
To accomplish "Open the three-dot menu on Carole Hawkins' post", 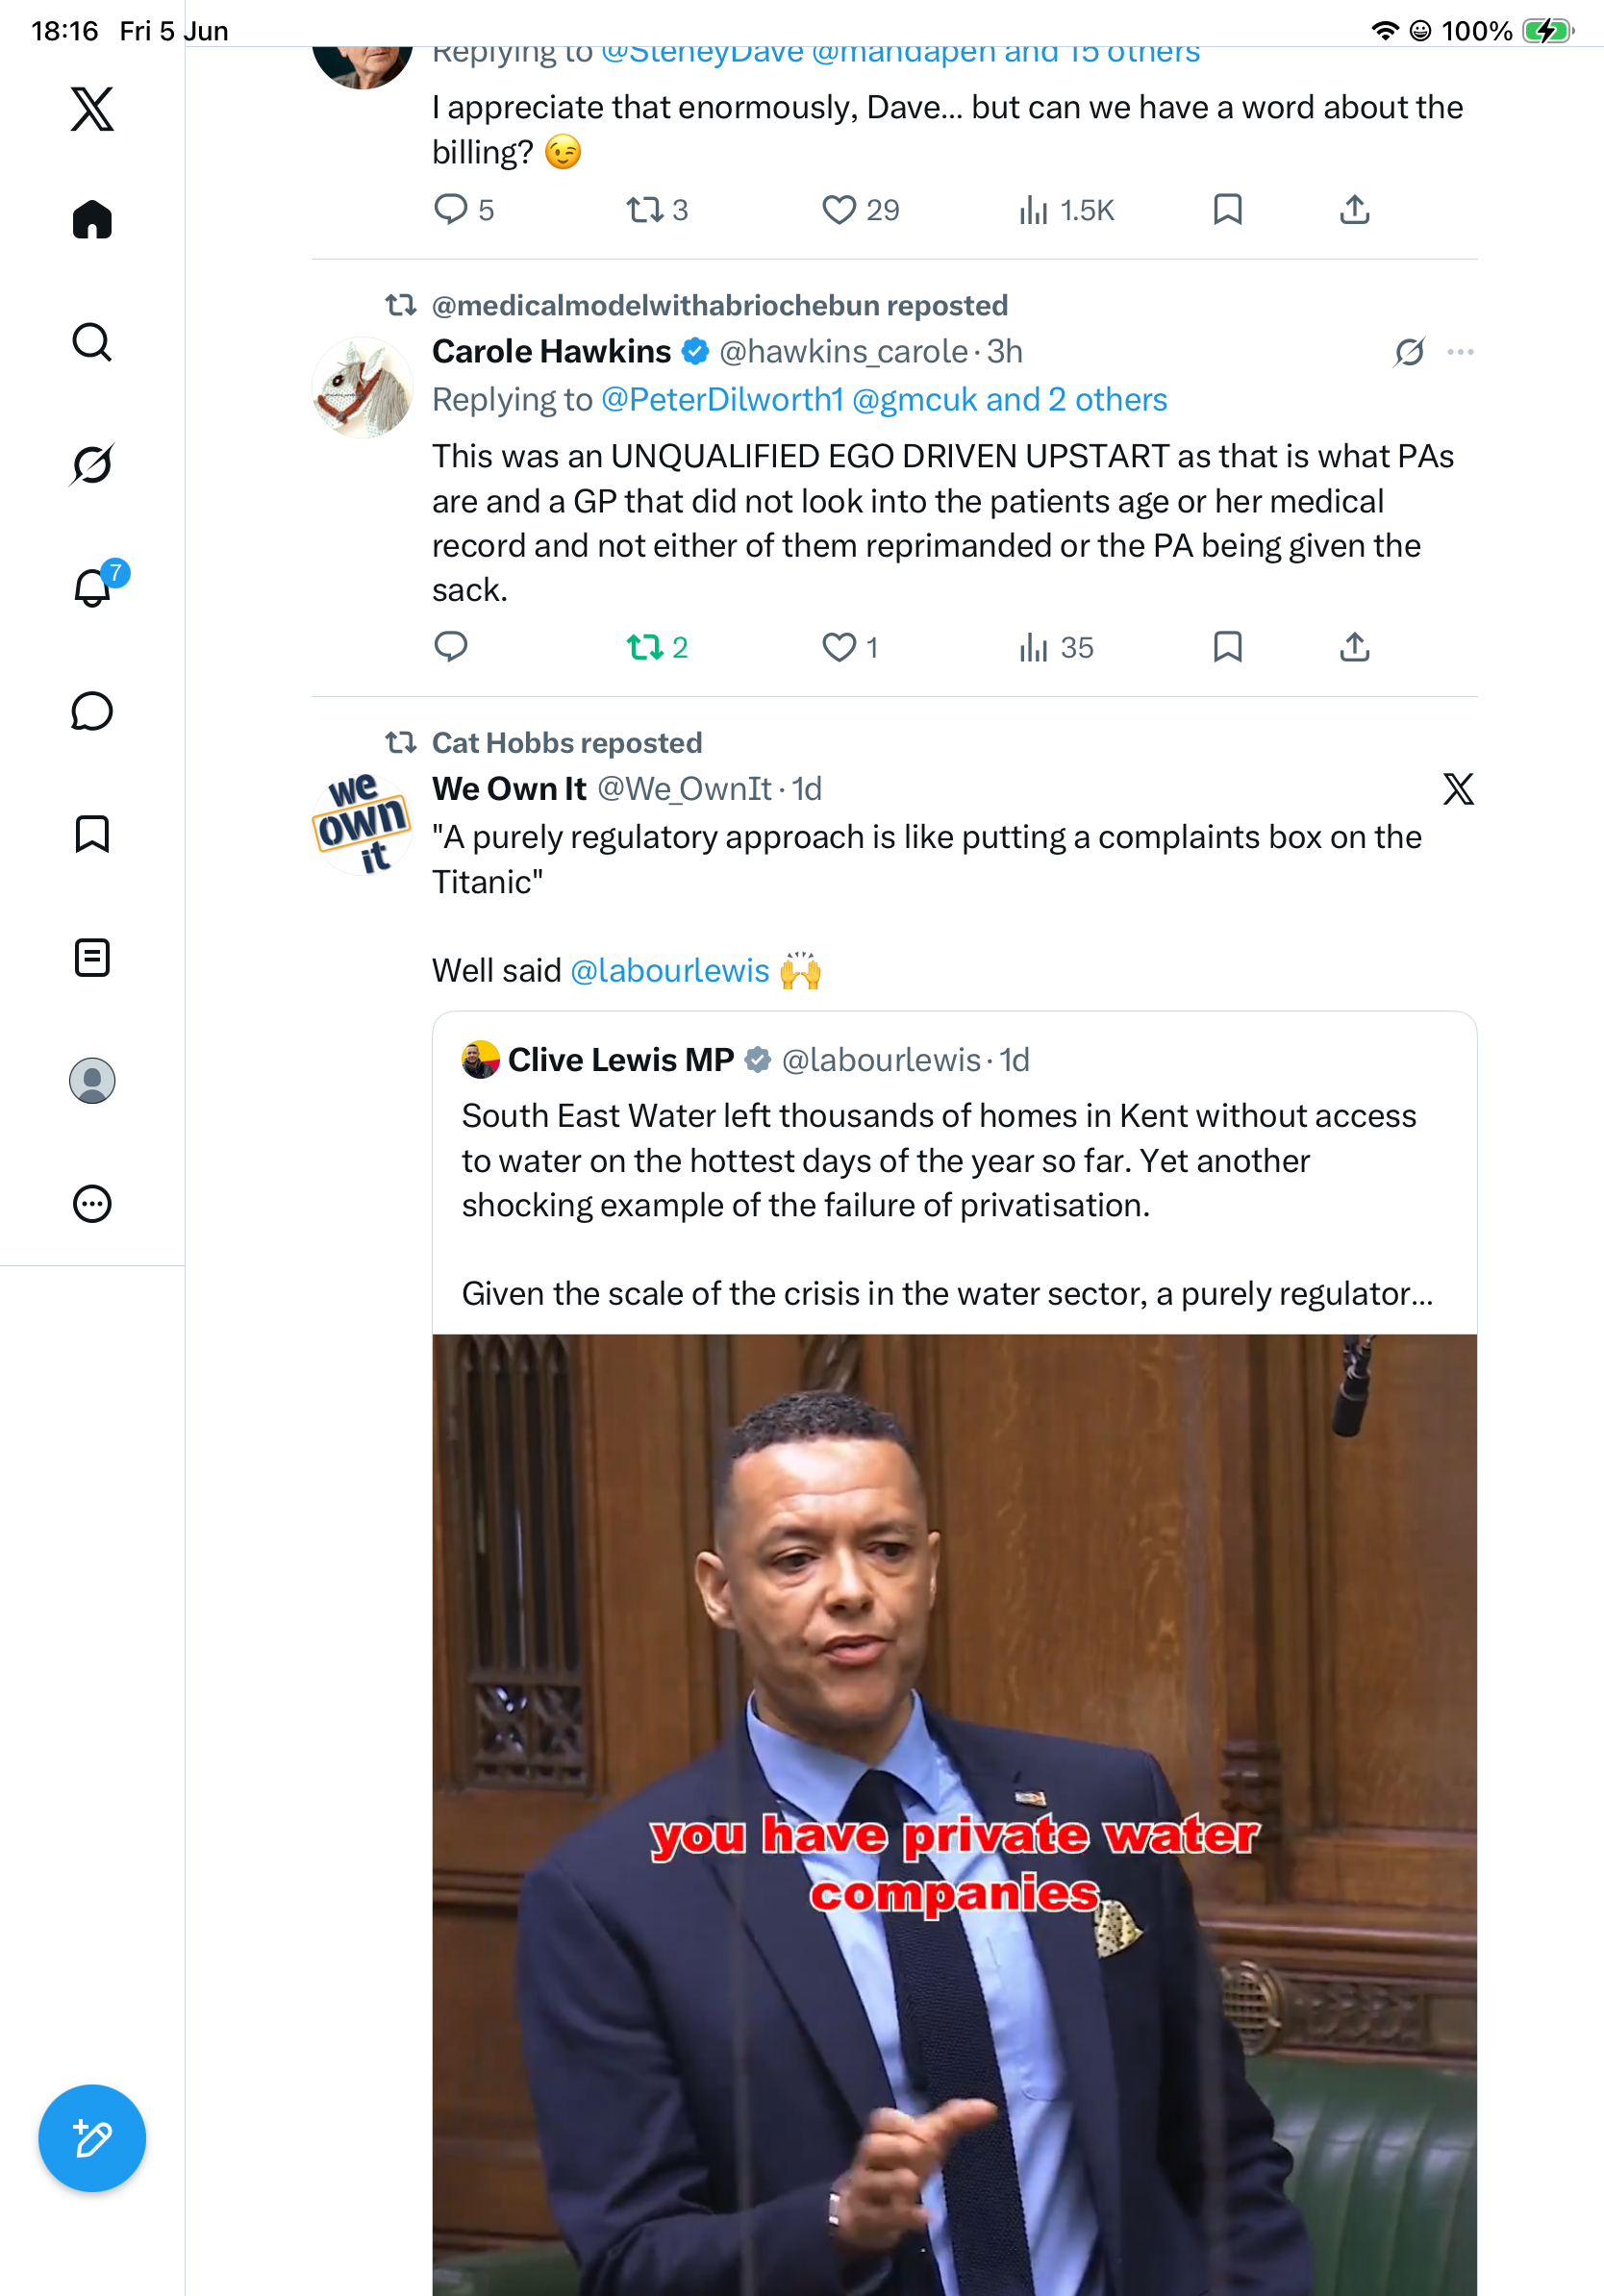I will 1461,352.
